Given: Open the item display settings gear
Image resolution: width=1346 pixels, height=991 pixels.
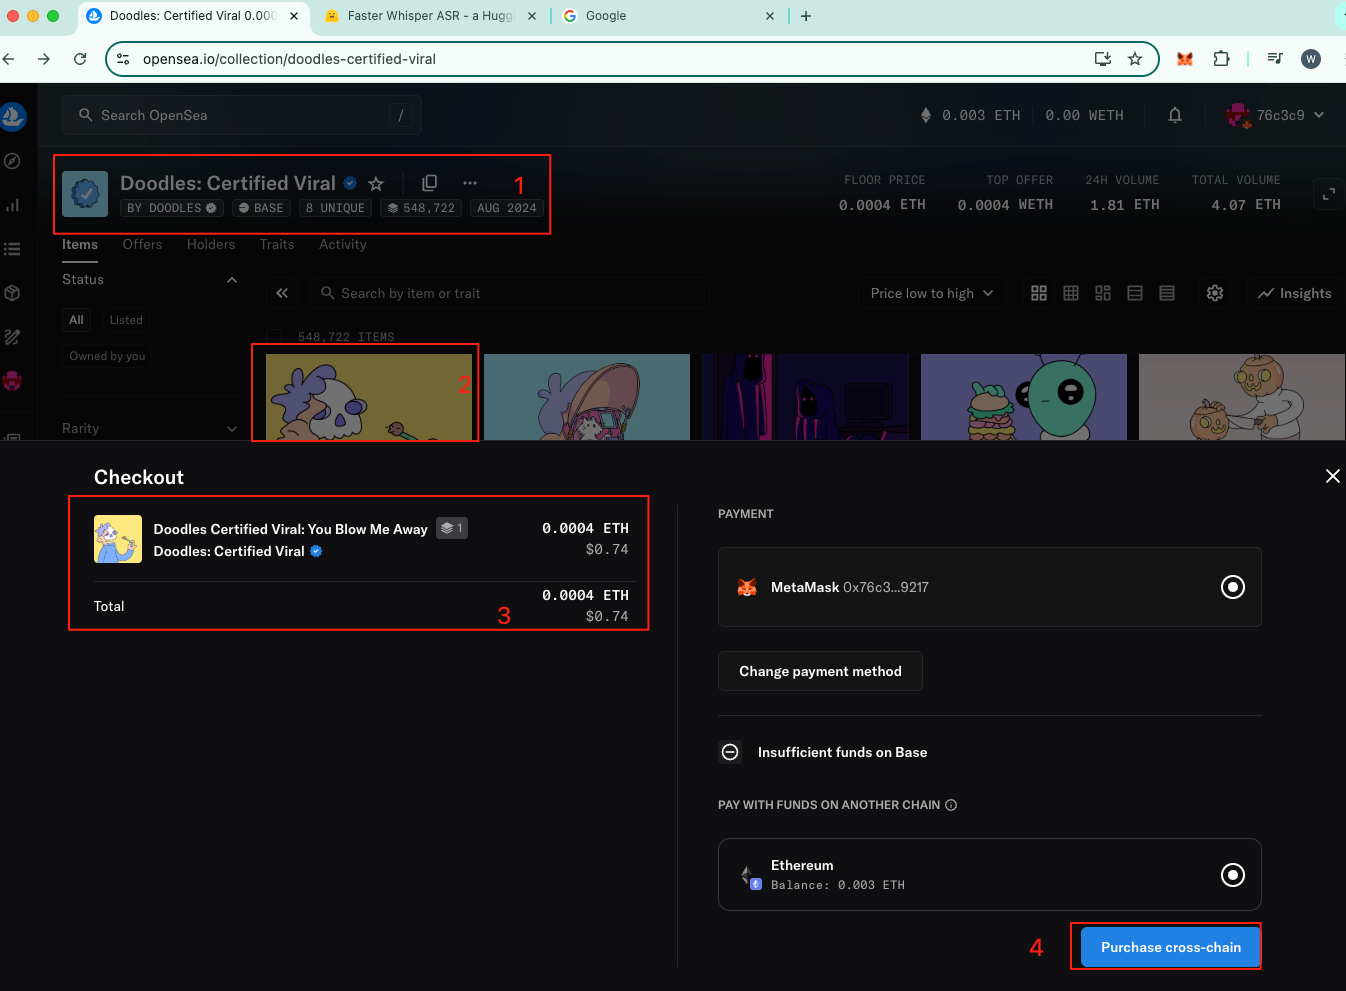Looking at the screenshot, I should (1215, 293).
